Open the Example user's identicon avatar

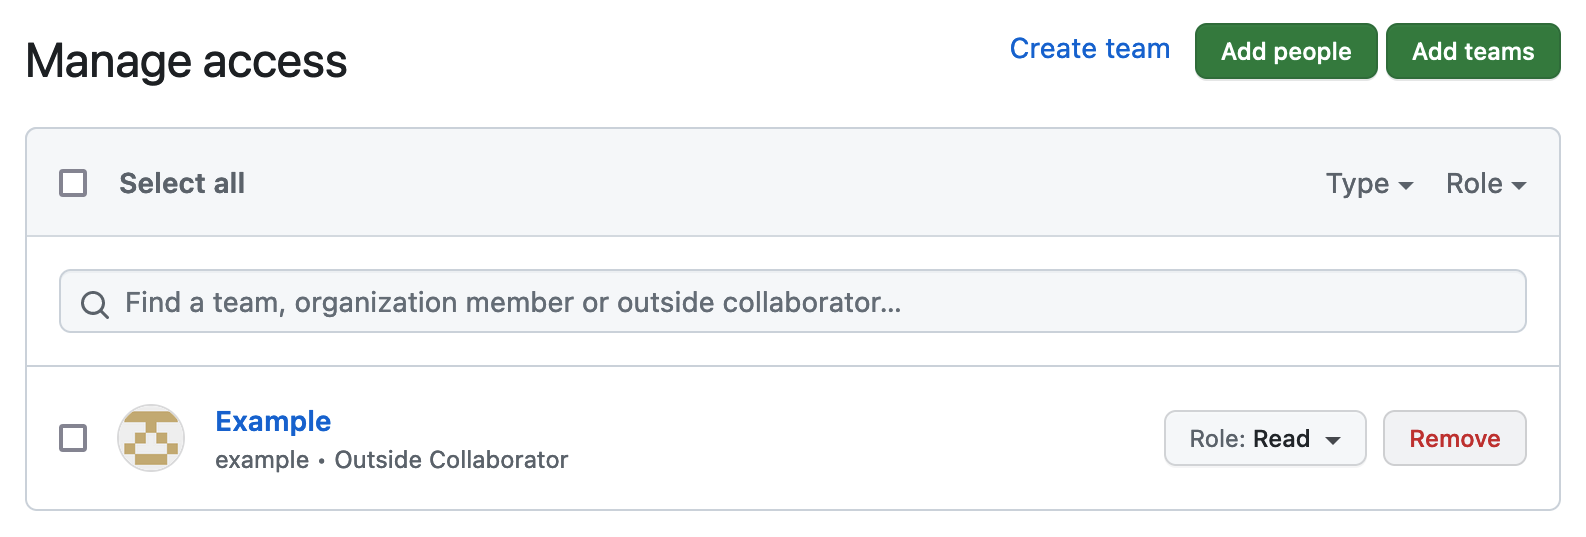tap(151, 438)
